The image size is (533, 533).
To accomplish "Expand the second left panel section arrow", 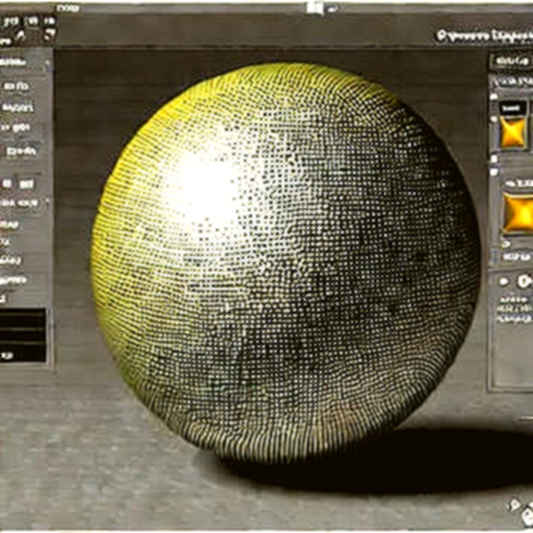I will point(47,201).
